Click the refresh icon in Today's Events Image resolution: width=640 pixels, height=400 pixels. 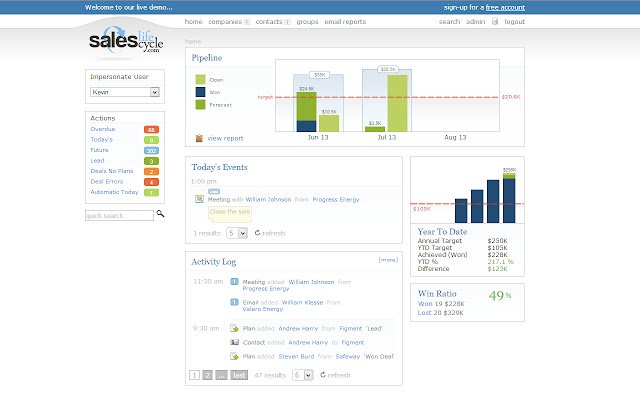click(x=258, y=233)
